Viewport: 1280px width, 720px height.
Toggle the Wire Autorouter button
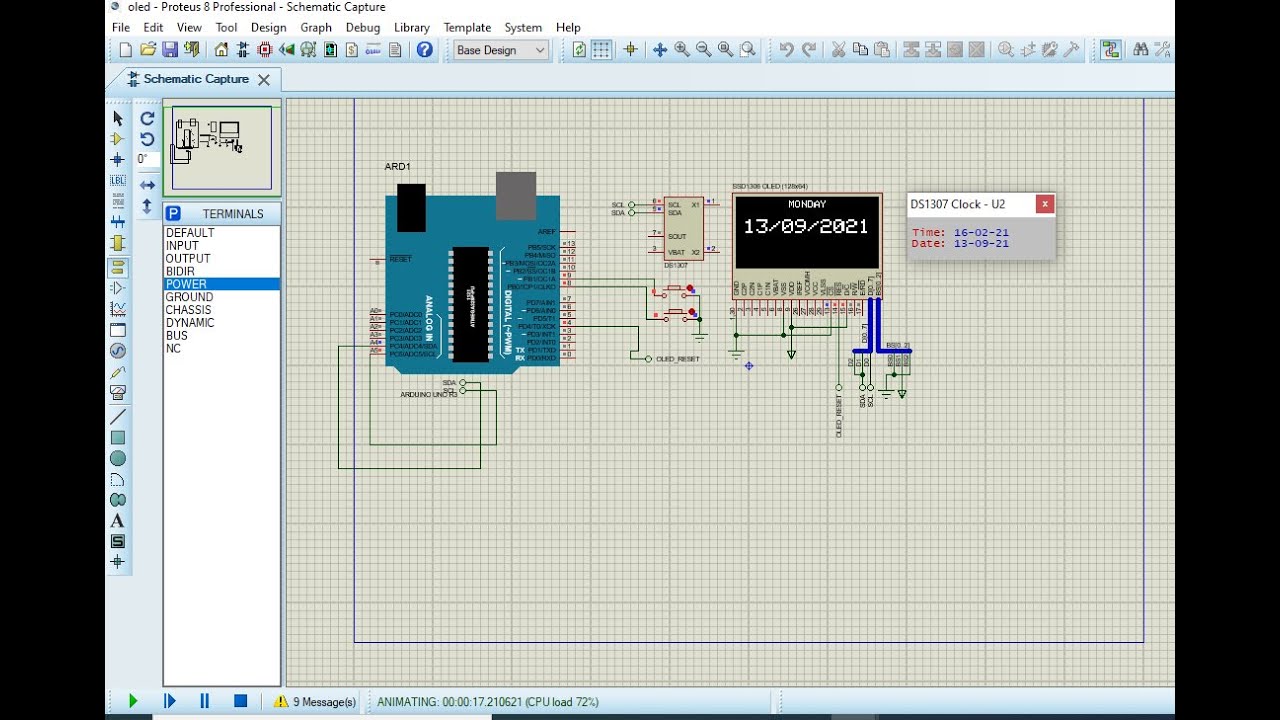pyautogui.click(x=1110, y=50)
